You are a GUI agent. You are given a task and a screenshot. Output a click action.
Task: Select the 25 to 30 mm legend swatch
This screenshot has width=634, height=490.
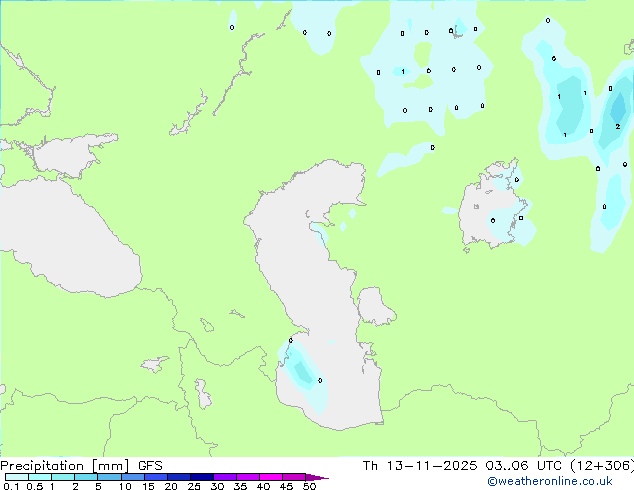pos(202,477)
